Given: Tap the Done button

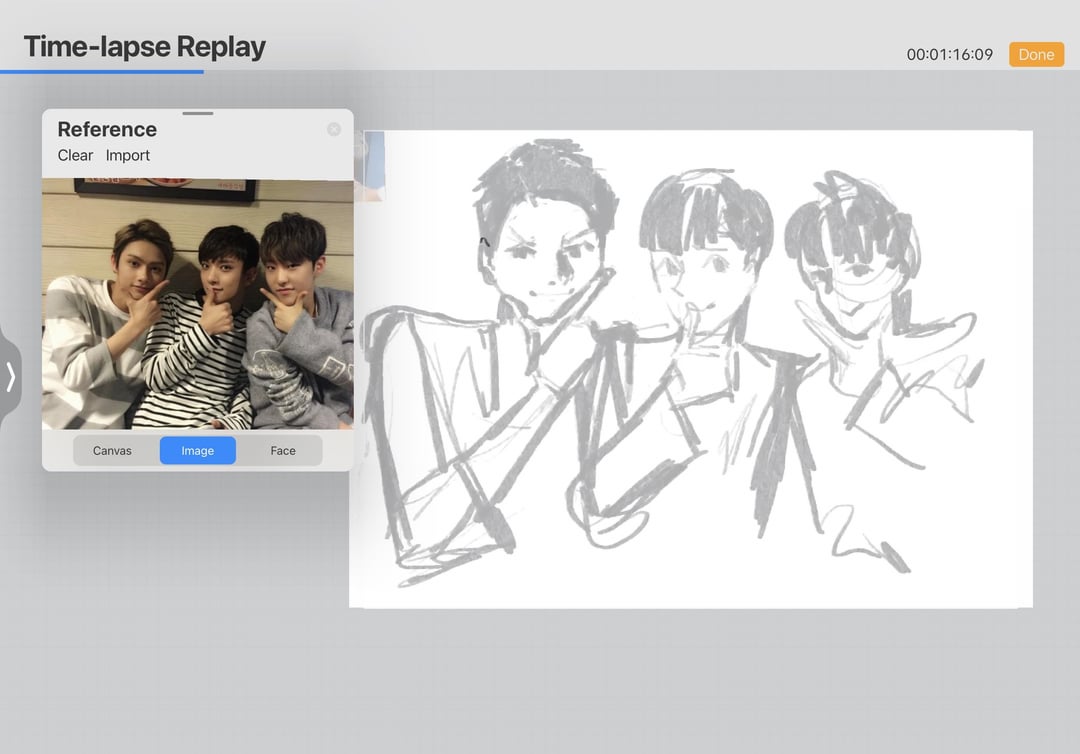Looking at the screenshot, I should tap(1036, 54).
